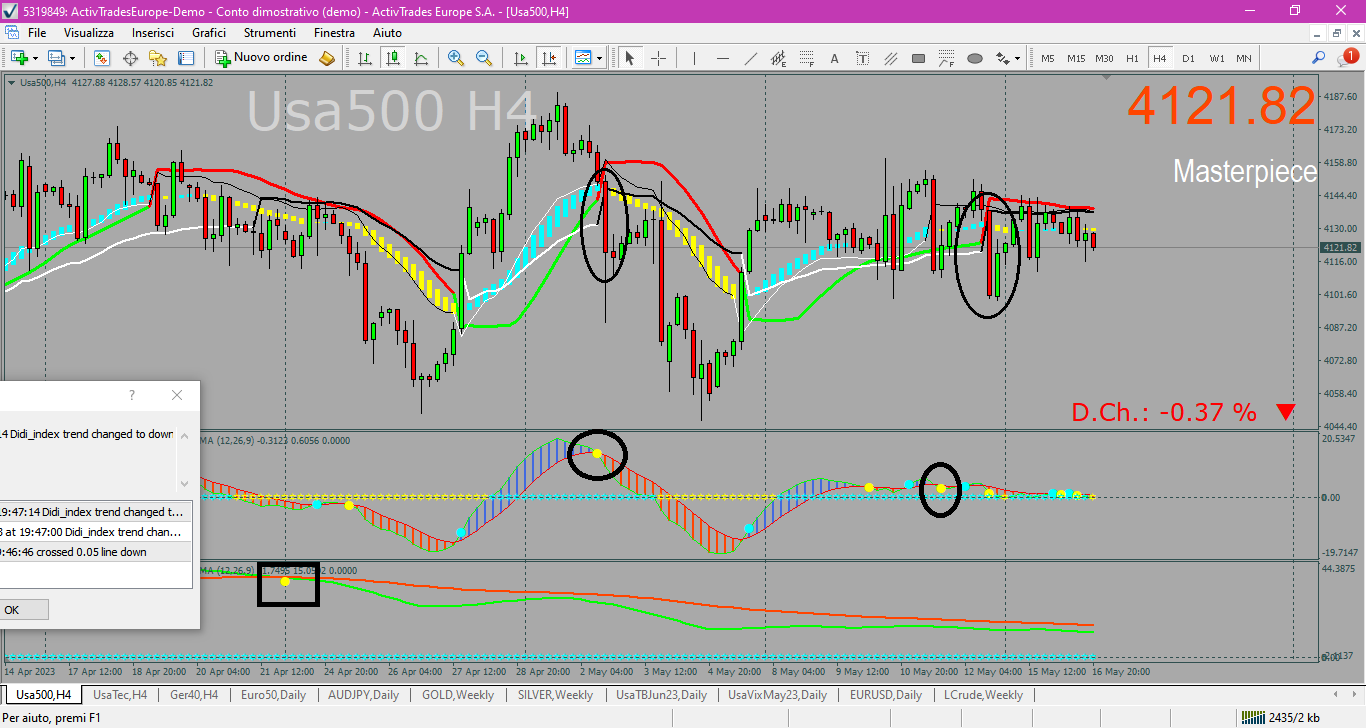Select the text tool marked A
This screenshot has width=1366, height=728.
tap(835, 58)
